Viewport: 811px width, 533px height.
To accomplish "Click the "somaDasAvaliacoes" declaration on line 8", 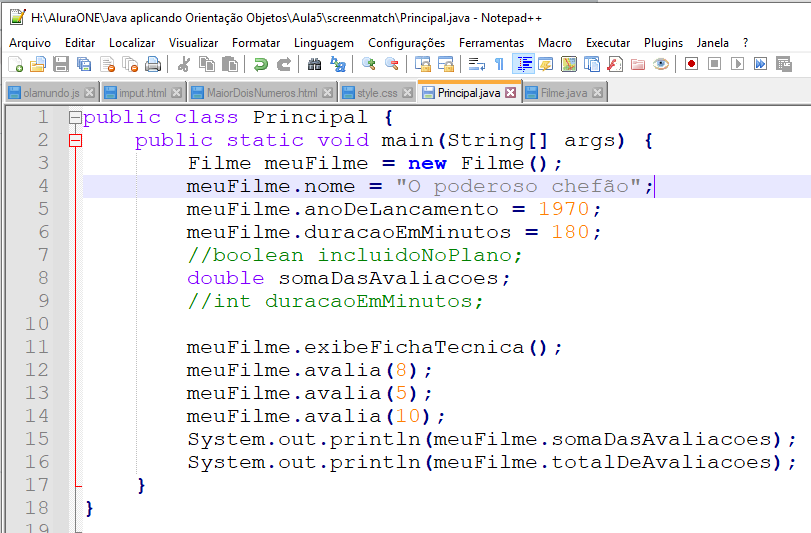I will (388, 278).
